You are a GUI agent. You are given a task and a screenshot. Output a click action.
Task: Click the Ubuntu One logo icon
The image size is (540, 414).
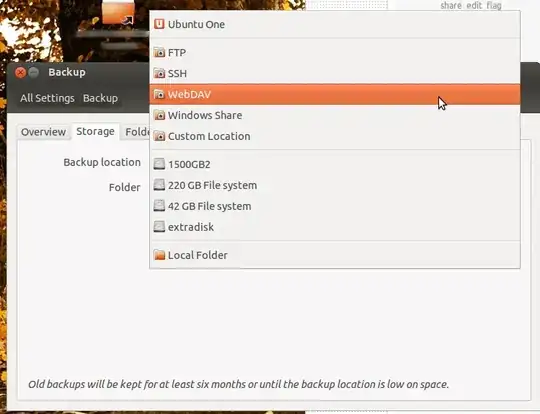[x=159, y=24]
